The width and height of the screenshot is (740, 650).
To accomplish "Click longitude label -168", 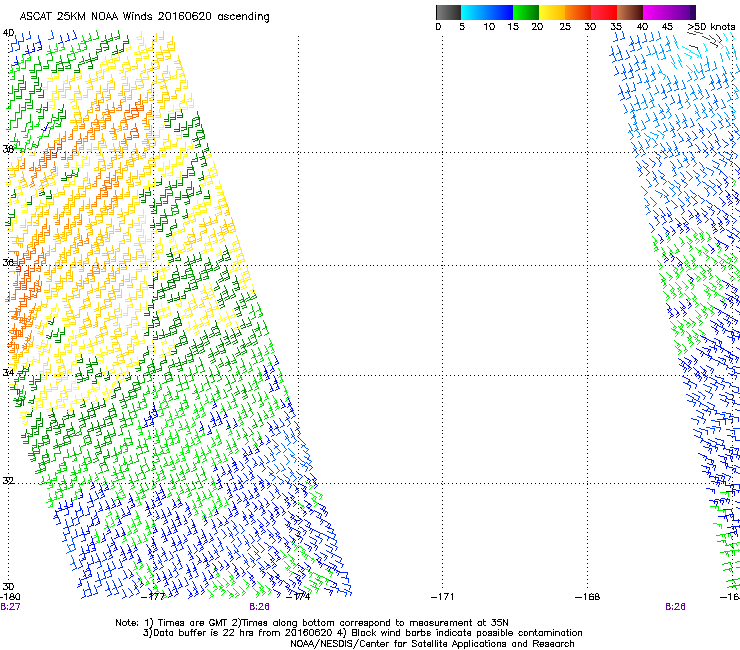I will tap(587, 597).
